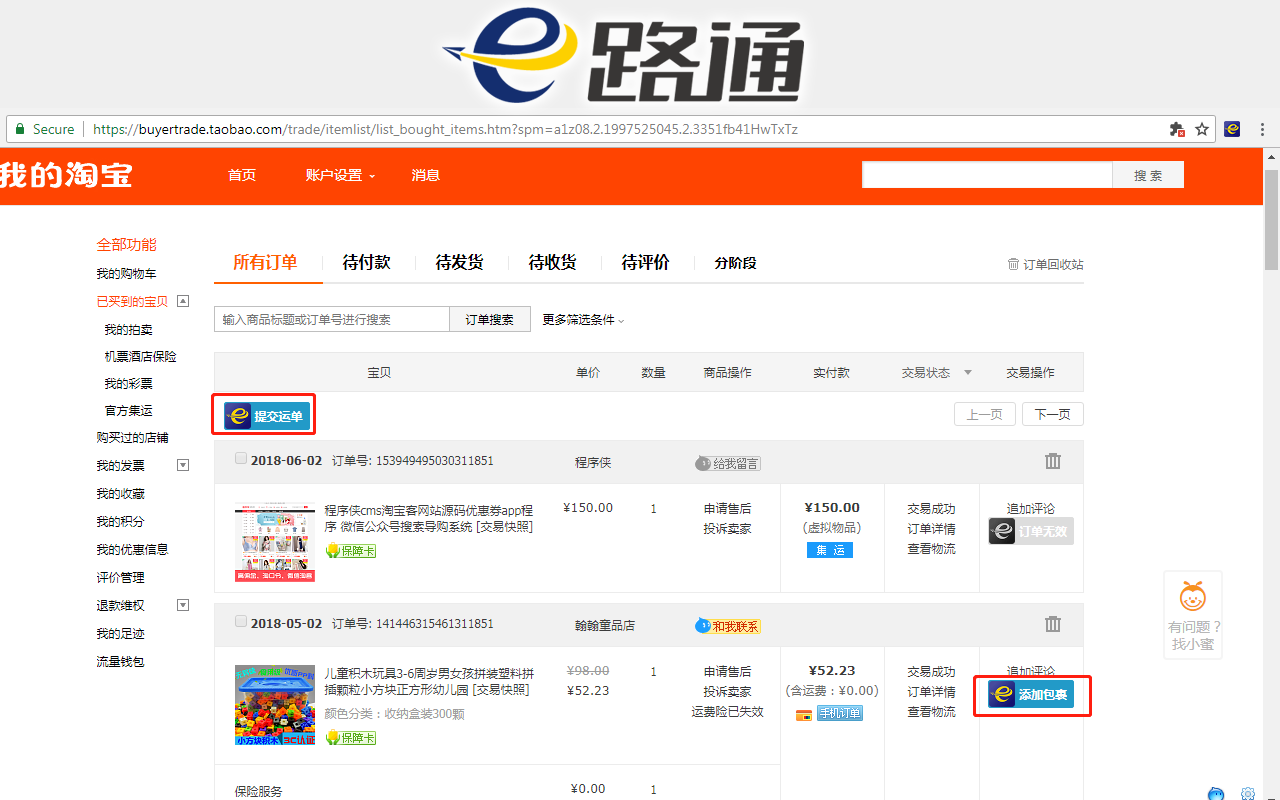Click the 上一页 button
The image size is (1280, 800).
985,414
